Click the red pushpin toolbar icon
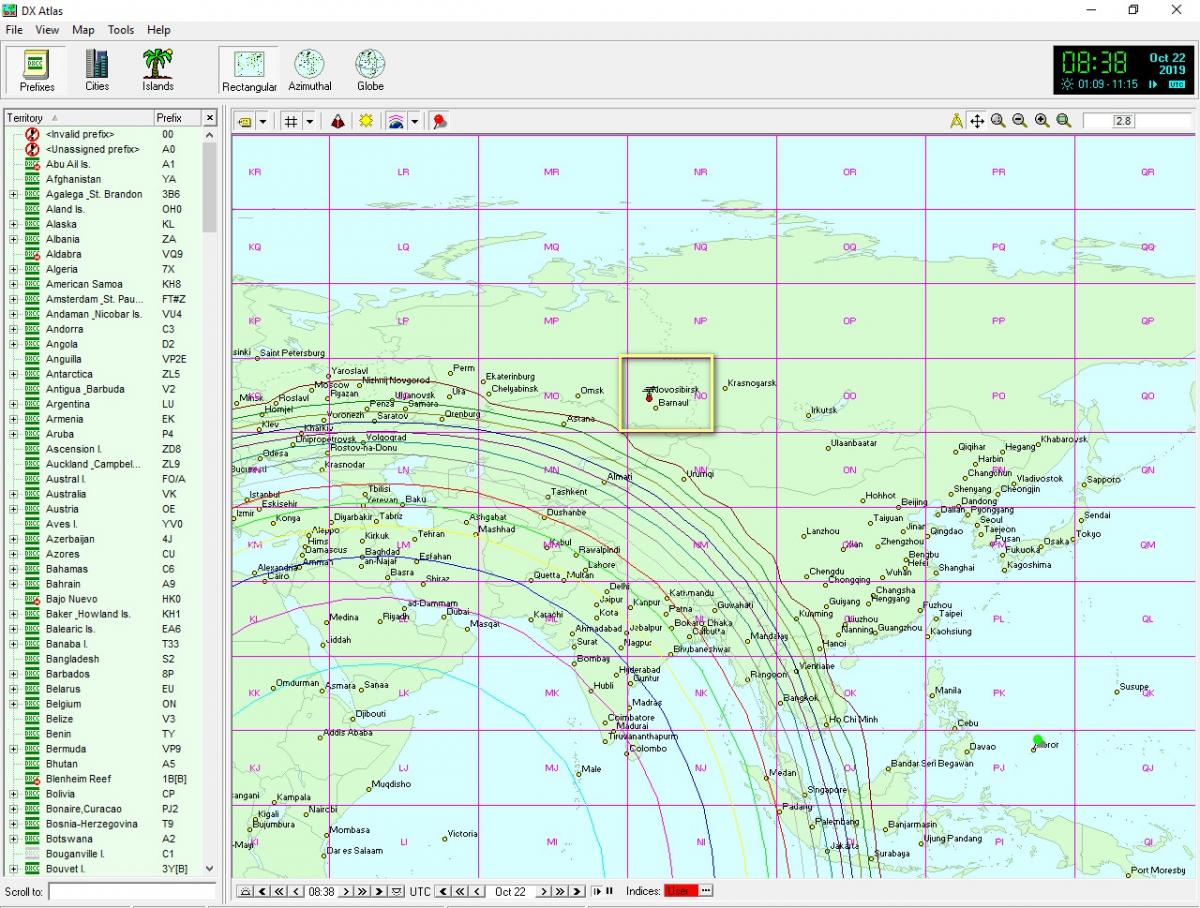 439,121
